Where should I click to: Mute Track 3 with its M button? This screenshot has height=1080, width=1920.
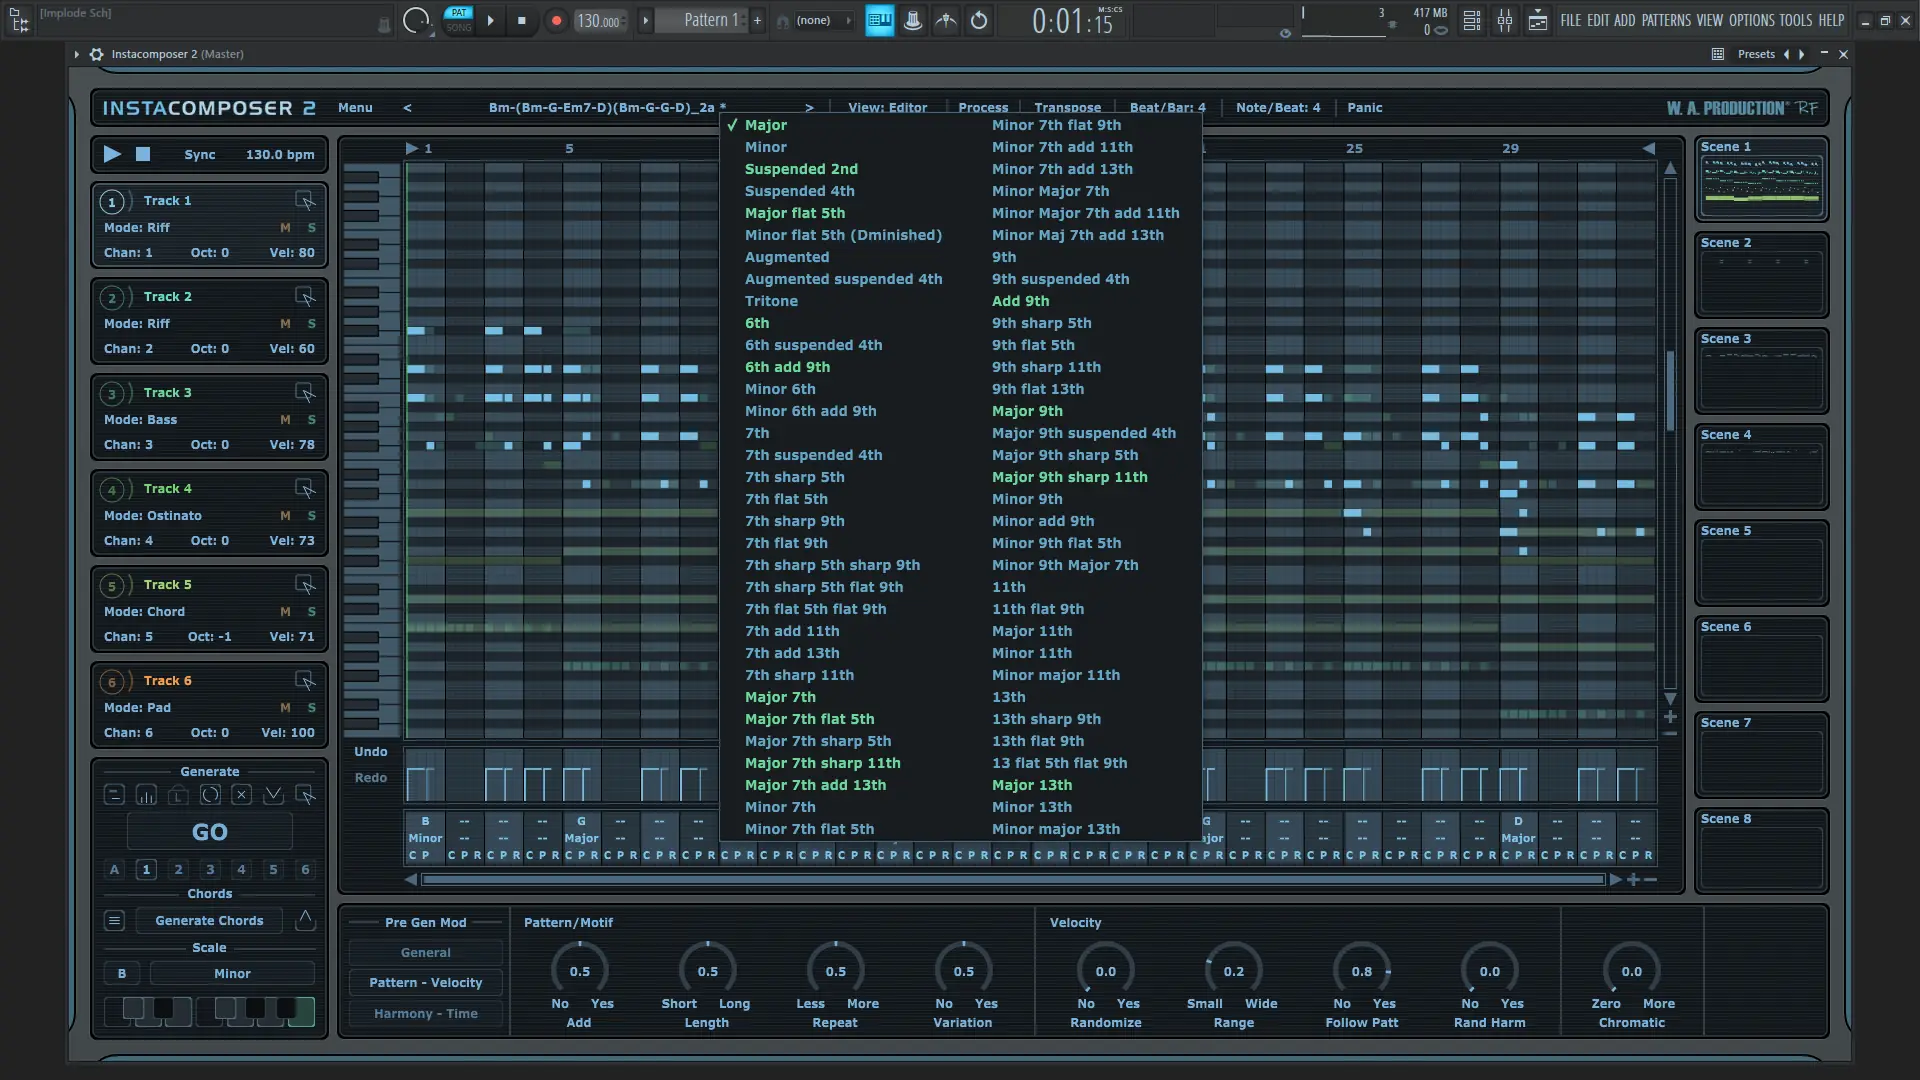[285, 420]
